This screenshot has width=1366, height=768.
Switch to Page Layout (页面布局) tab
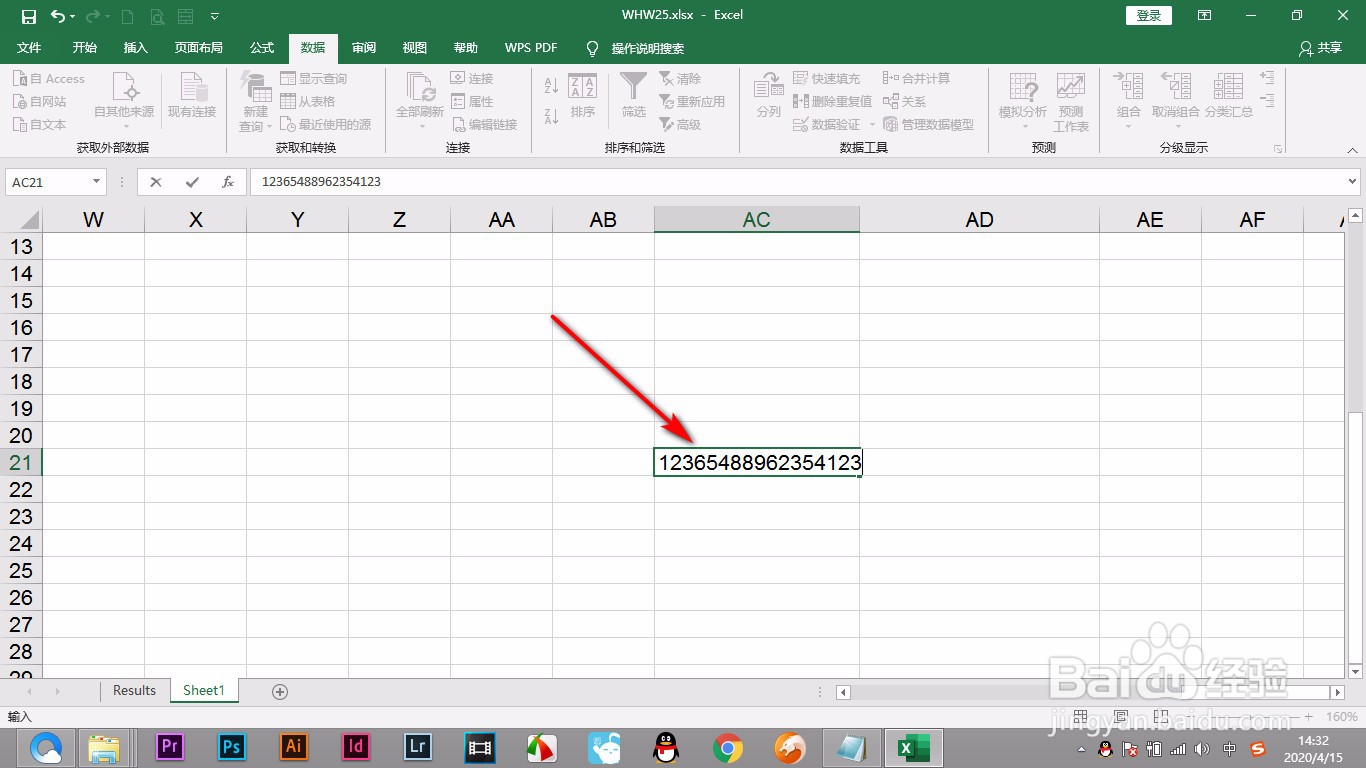[198, 48]
